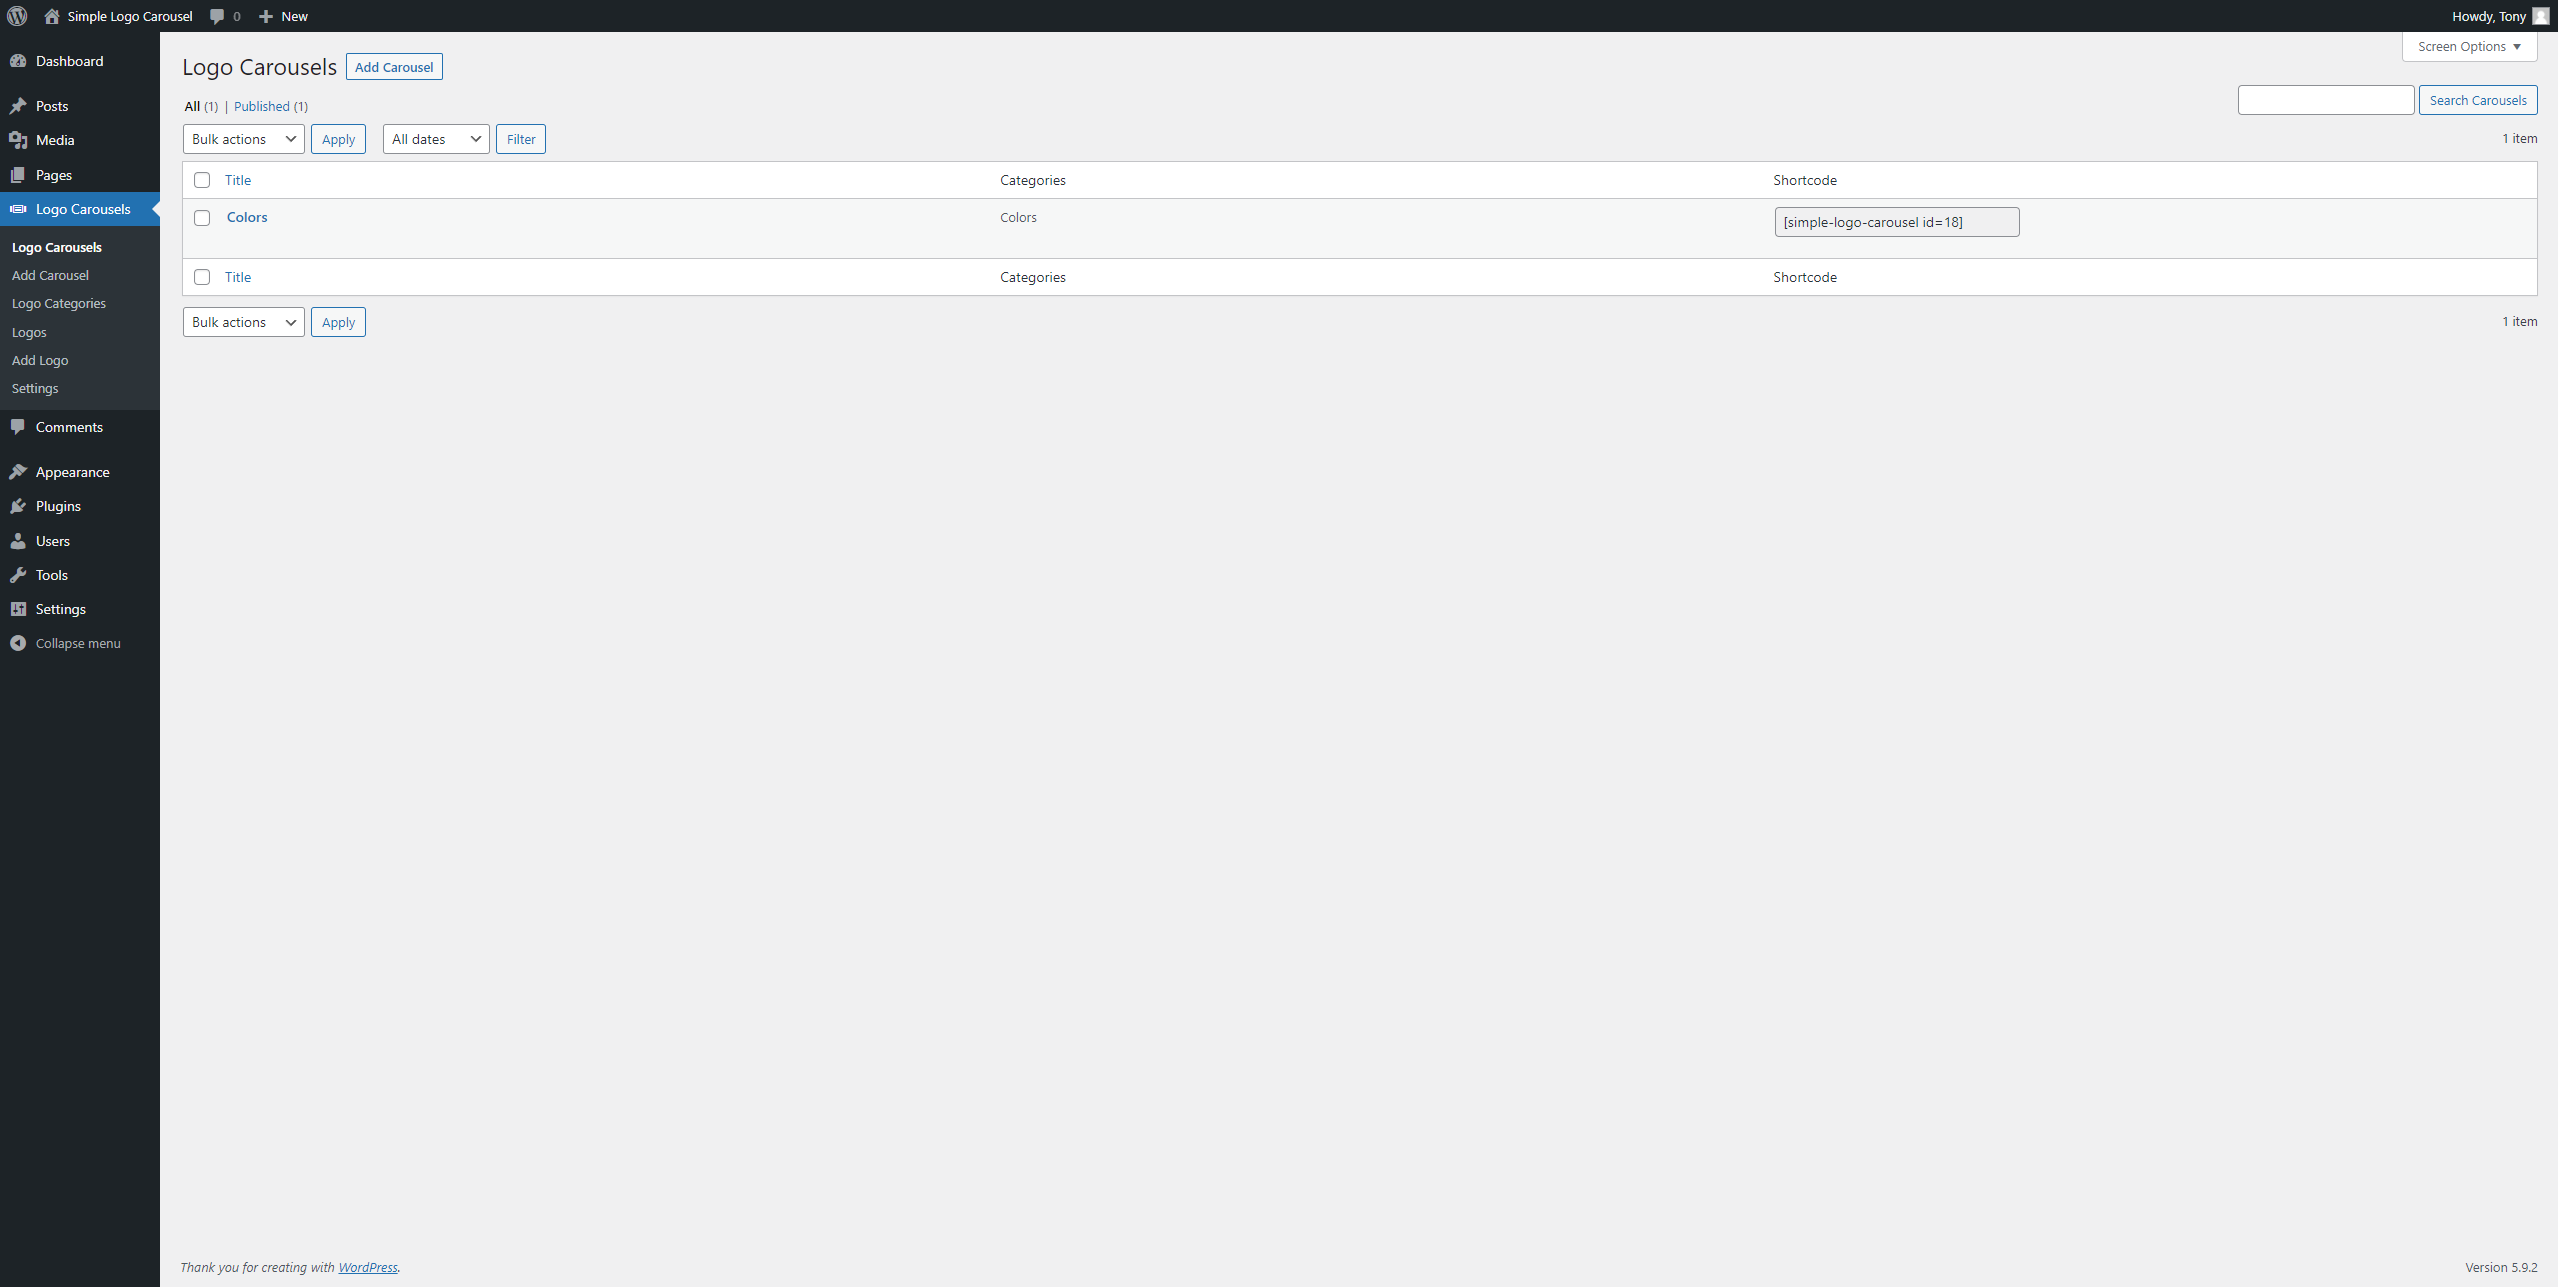This screenshot has height=1287, width=2558.
Task: Click the Users person icon
Action: tap(18, 541)
